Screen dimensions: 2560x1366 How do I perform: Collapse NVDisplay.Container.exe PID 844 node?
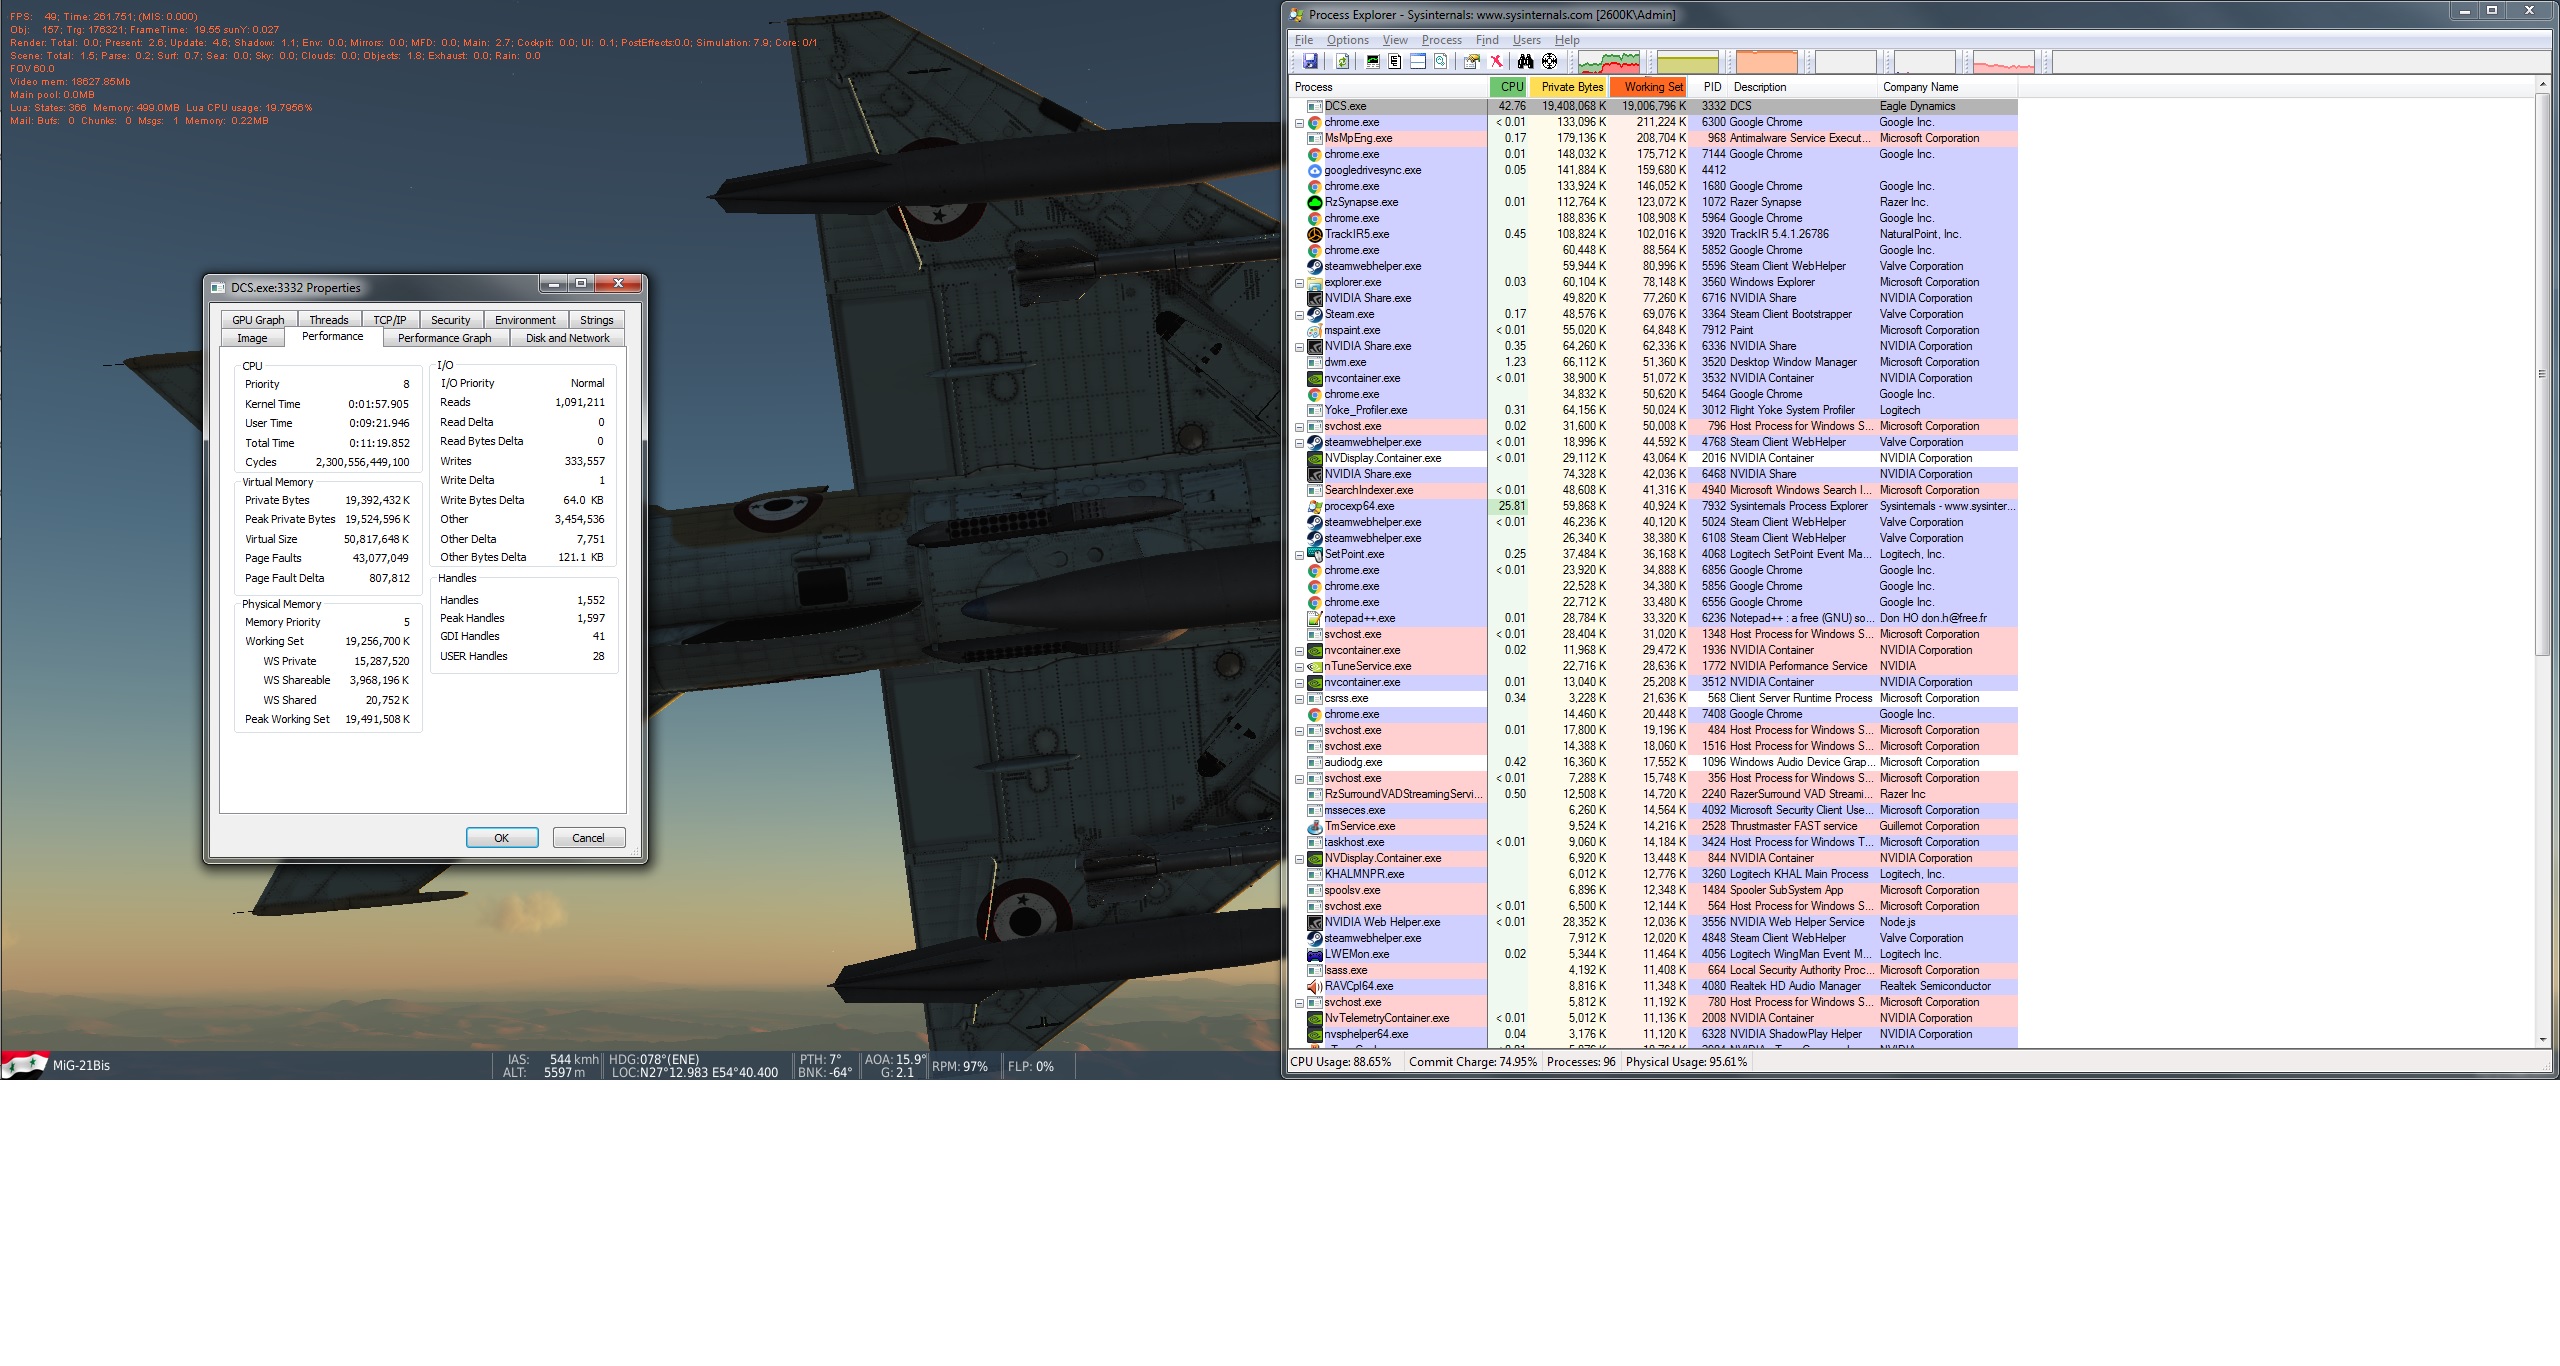pyautogui.click(x=1300, y=859)
